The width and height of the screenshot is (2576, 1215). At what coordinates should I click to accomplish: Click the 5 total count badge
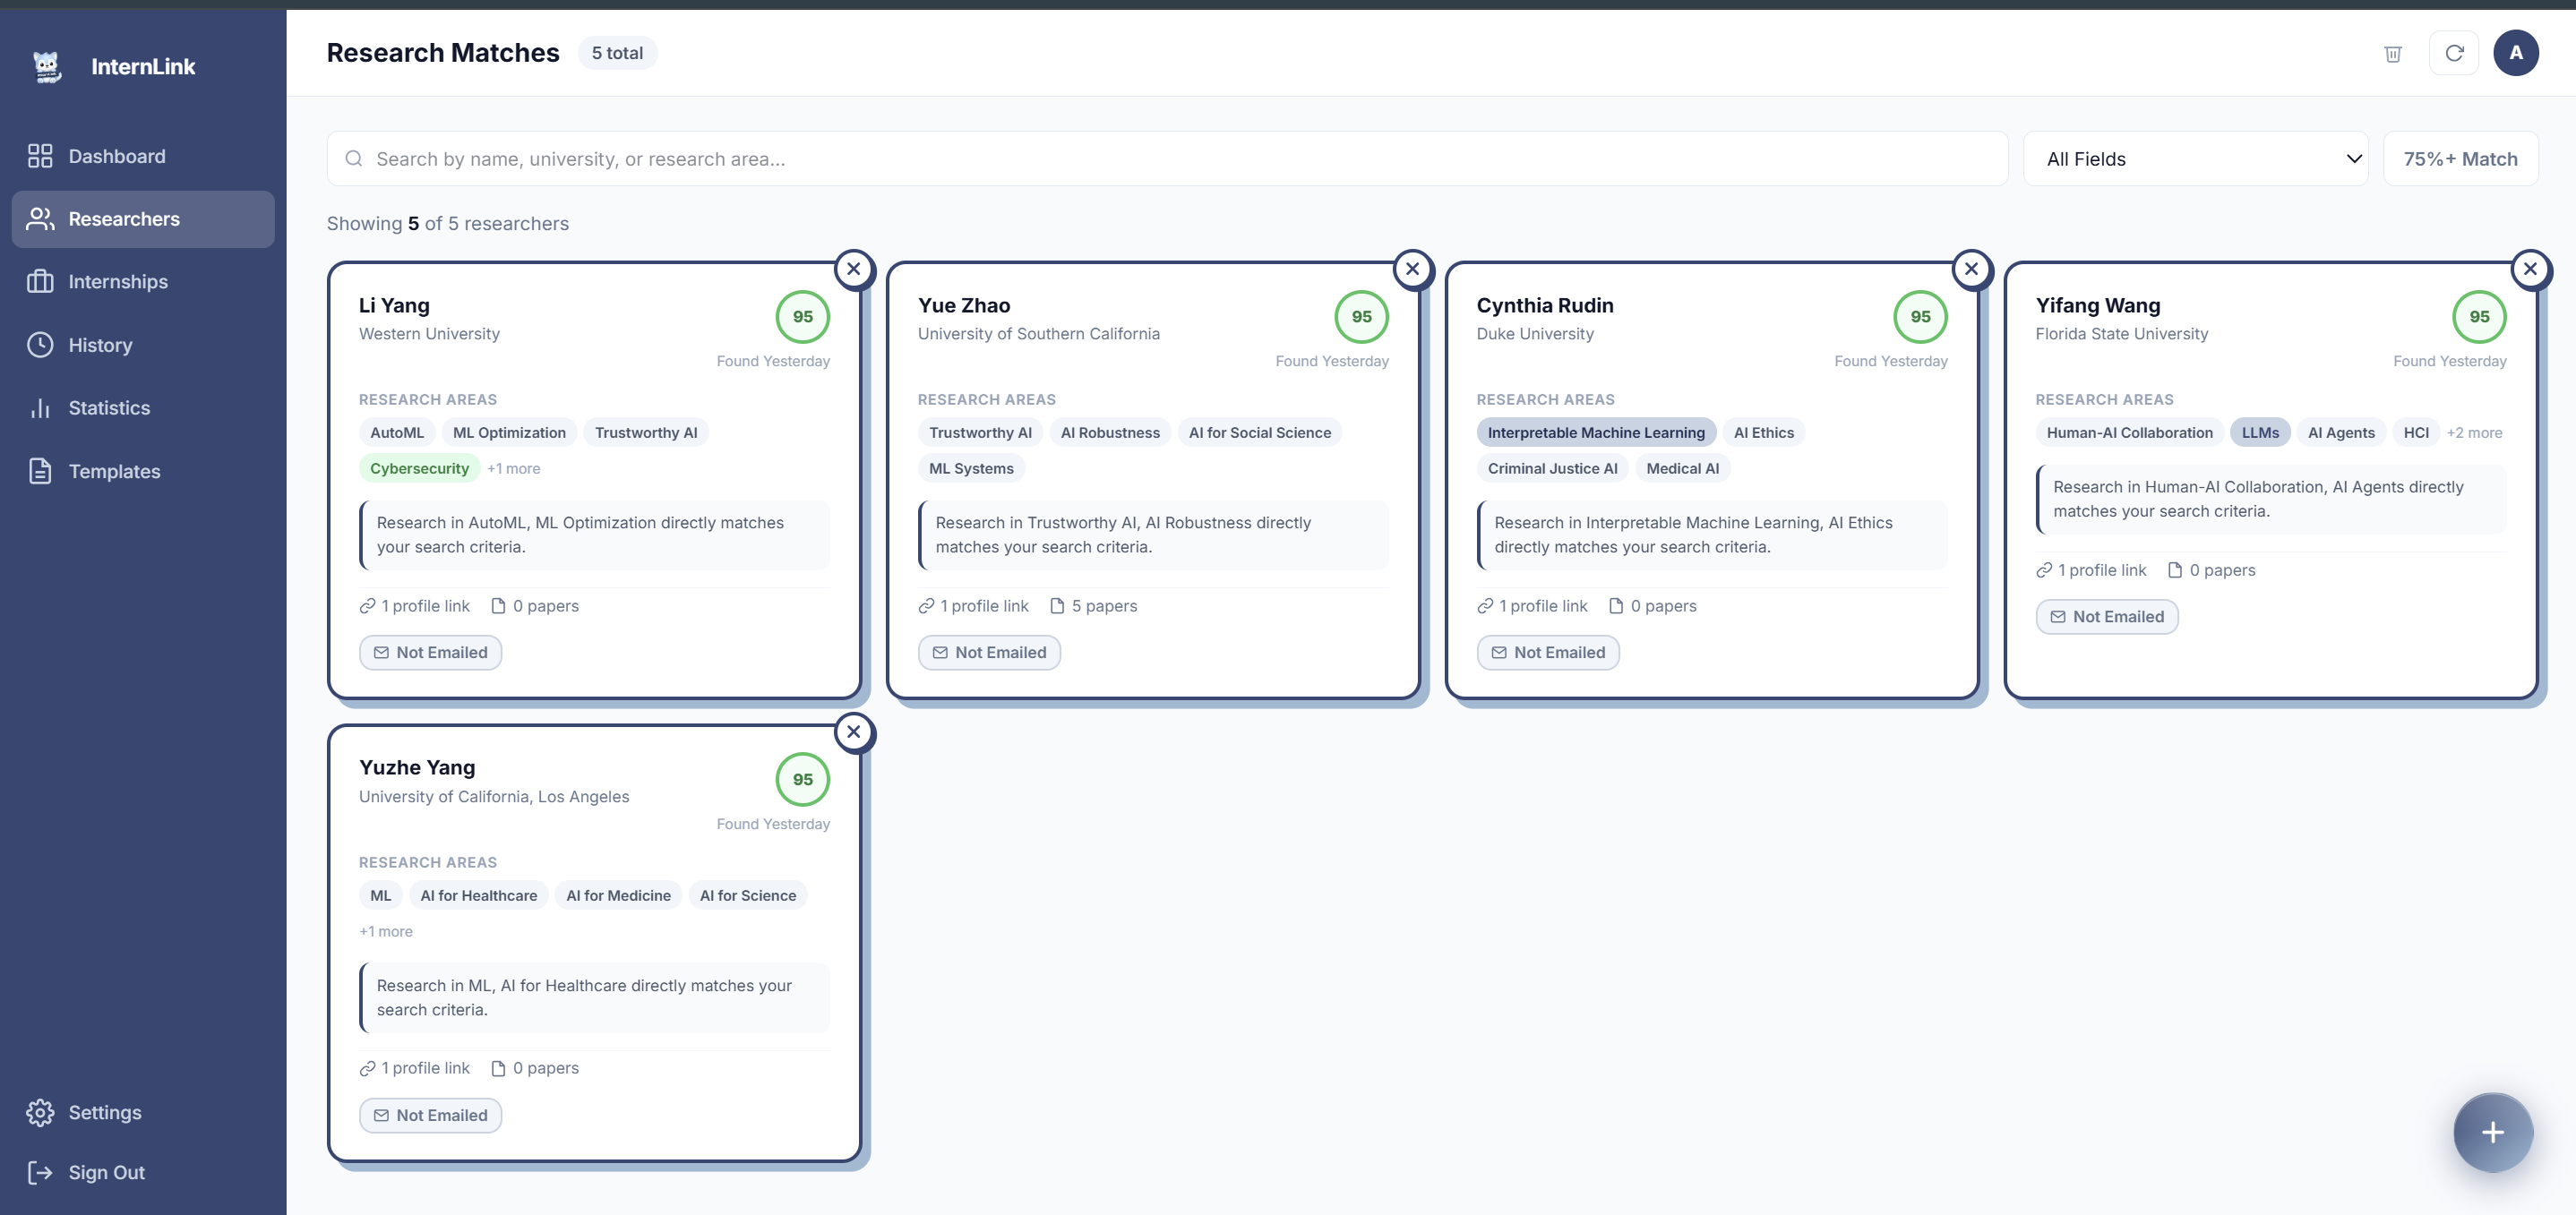[617, 54]
